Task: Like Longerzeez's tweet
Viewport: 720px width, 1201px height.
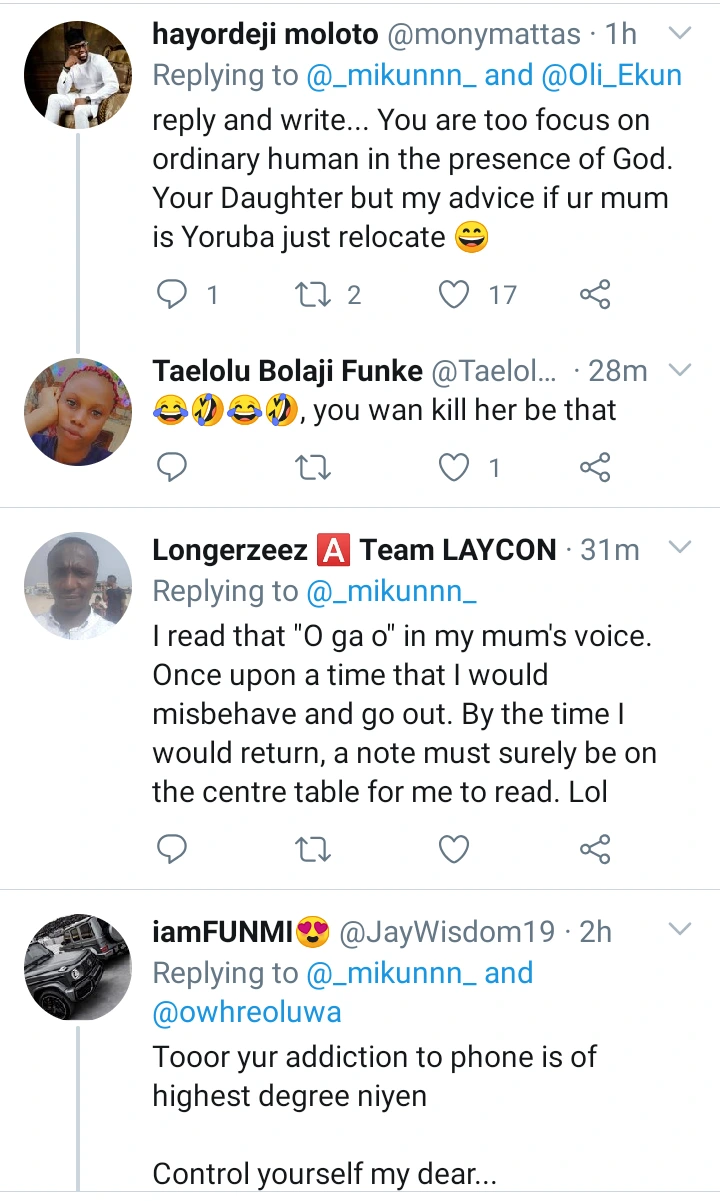Action: click(455, 849)
